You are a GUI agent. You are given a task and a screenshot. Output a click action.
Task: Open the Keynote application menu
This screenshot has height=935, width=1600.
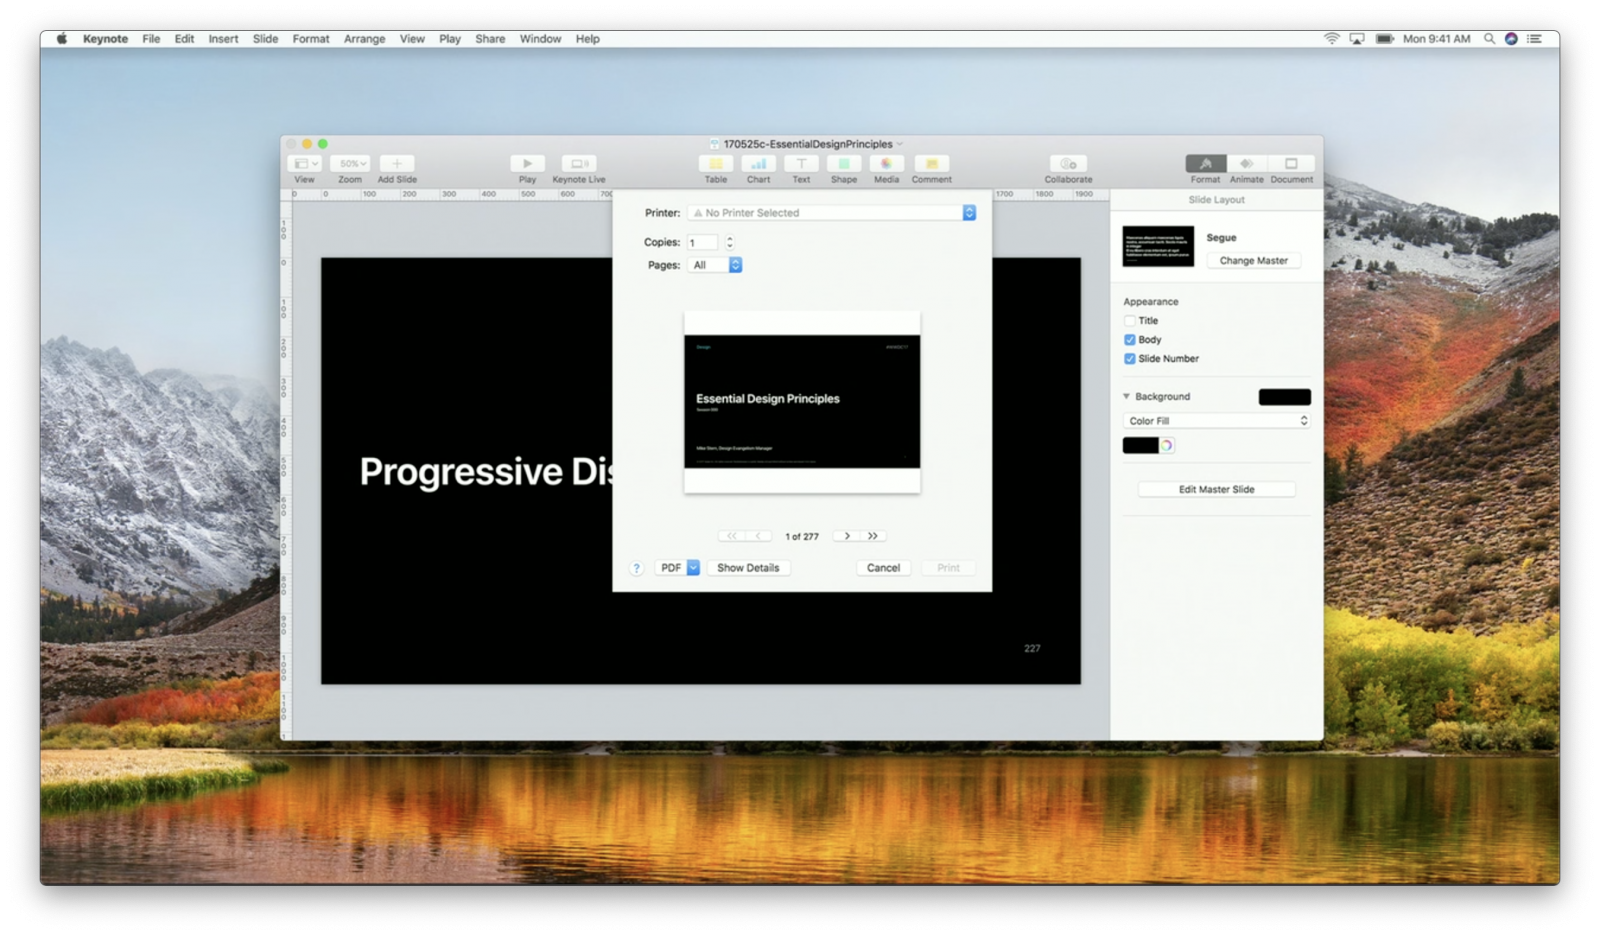[105, 39]
